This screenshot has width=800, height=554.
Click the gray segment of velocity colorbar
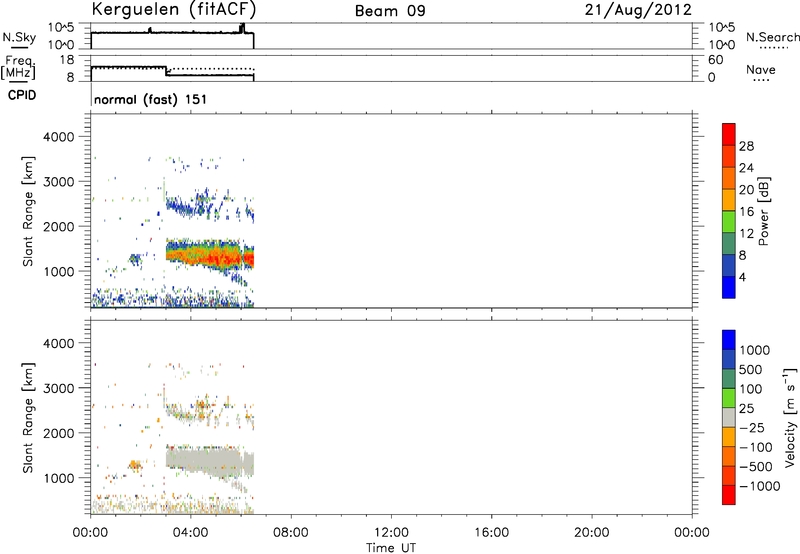point(729,418)
